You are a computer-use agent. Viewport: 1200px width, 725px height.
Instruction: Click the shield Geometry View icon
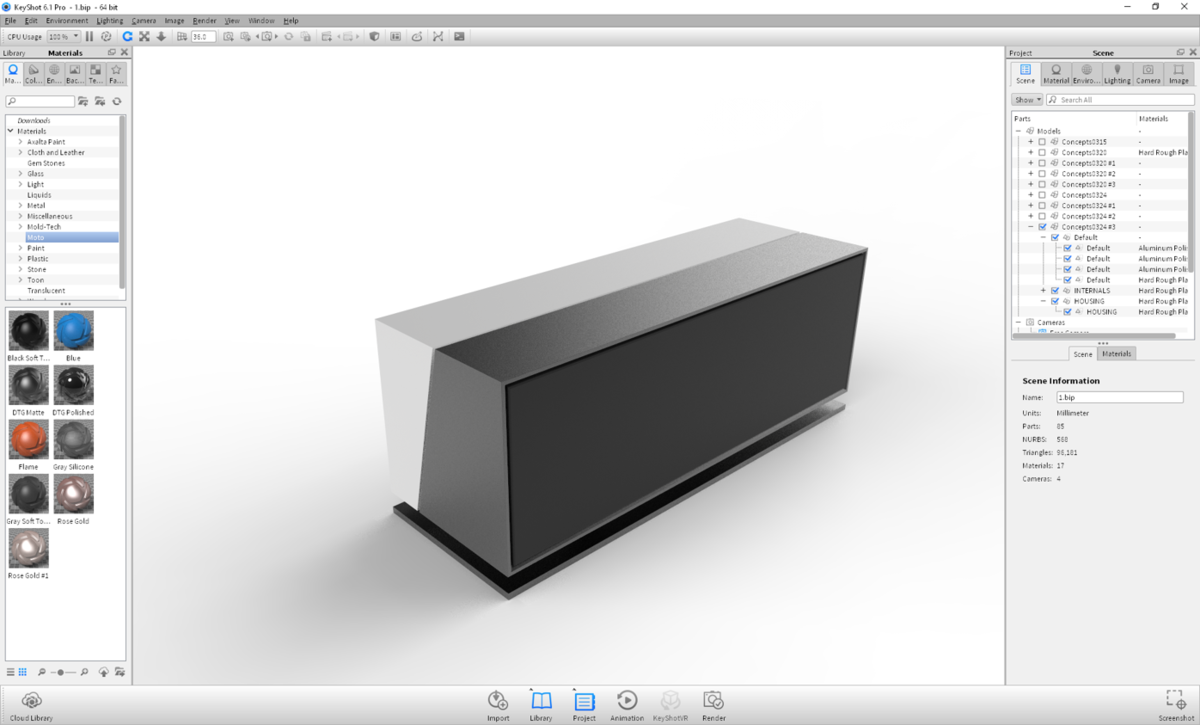pyautogui.click(x=375, y=36)
